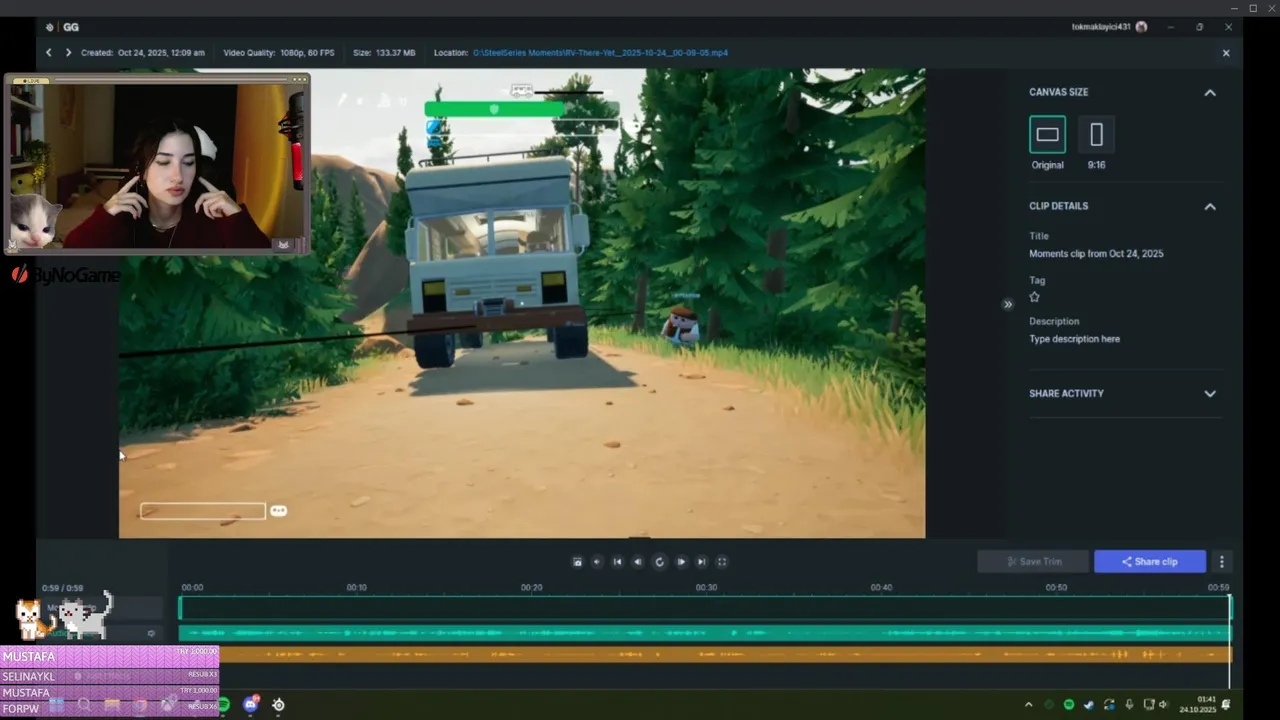Select the trim left handle on timeline

pos(180,607)
